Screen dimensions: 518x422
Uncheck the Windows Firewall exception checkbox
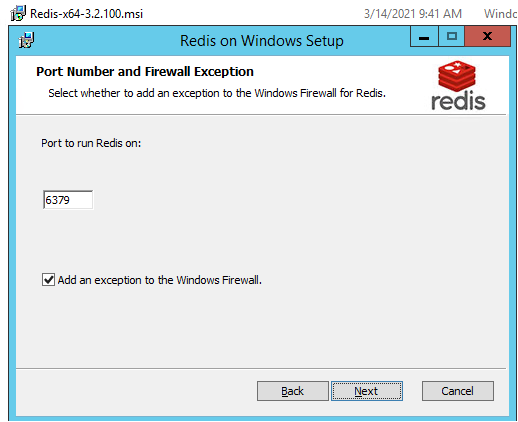click(x=48, y=280)
